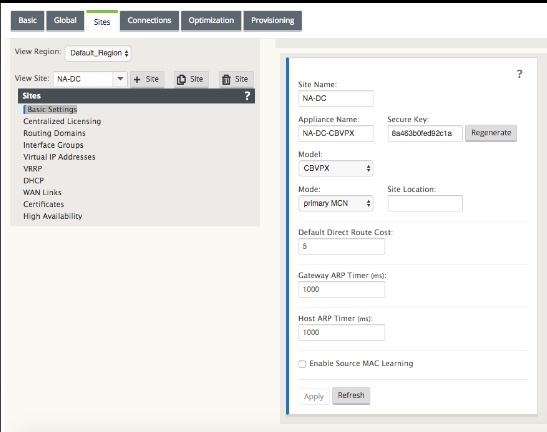Image resolution: width=547 pixels, height=432 pixels.
Task: Switch to the Connections tab
Action: pyautogui.click(x=149, y=21)
